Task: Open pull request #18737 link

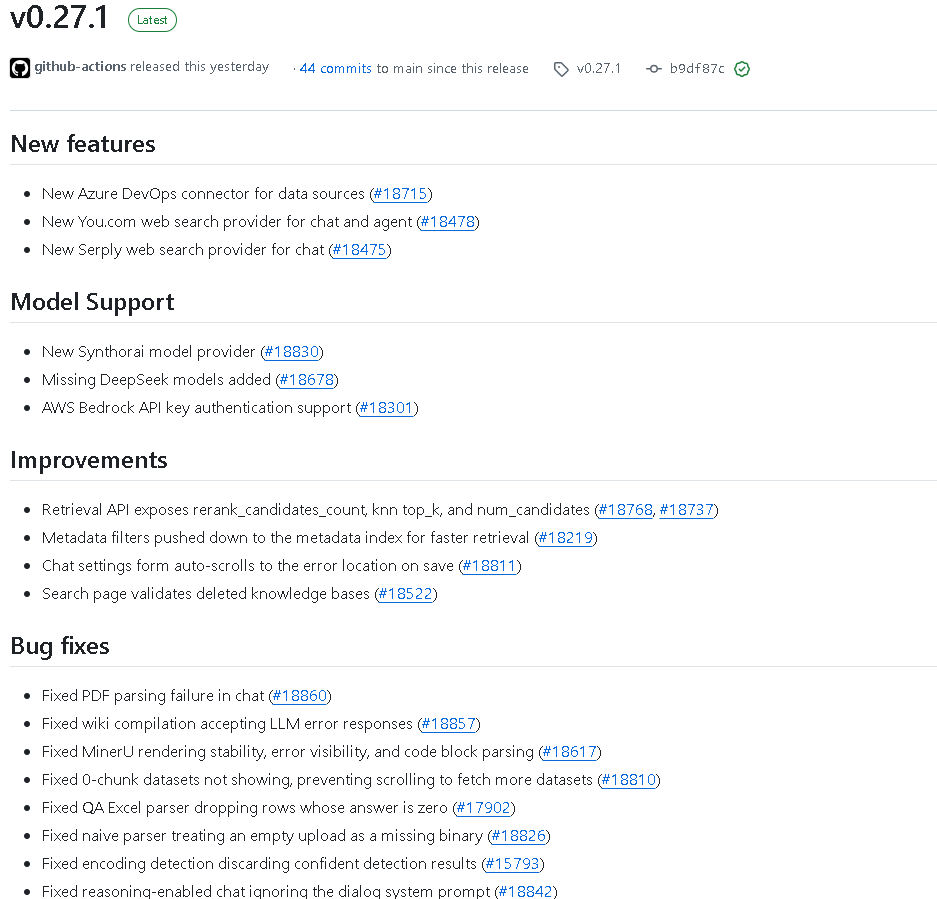Action: coord(687,510)
